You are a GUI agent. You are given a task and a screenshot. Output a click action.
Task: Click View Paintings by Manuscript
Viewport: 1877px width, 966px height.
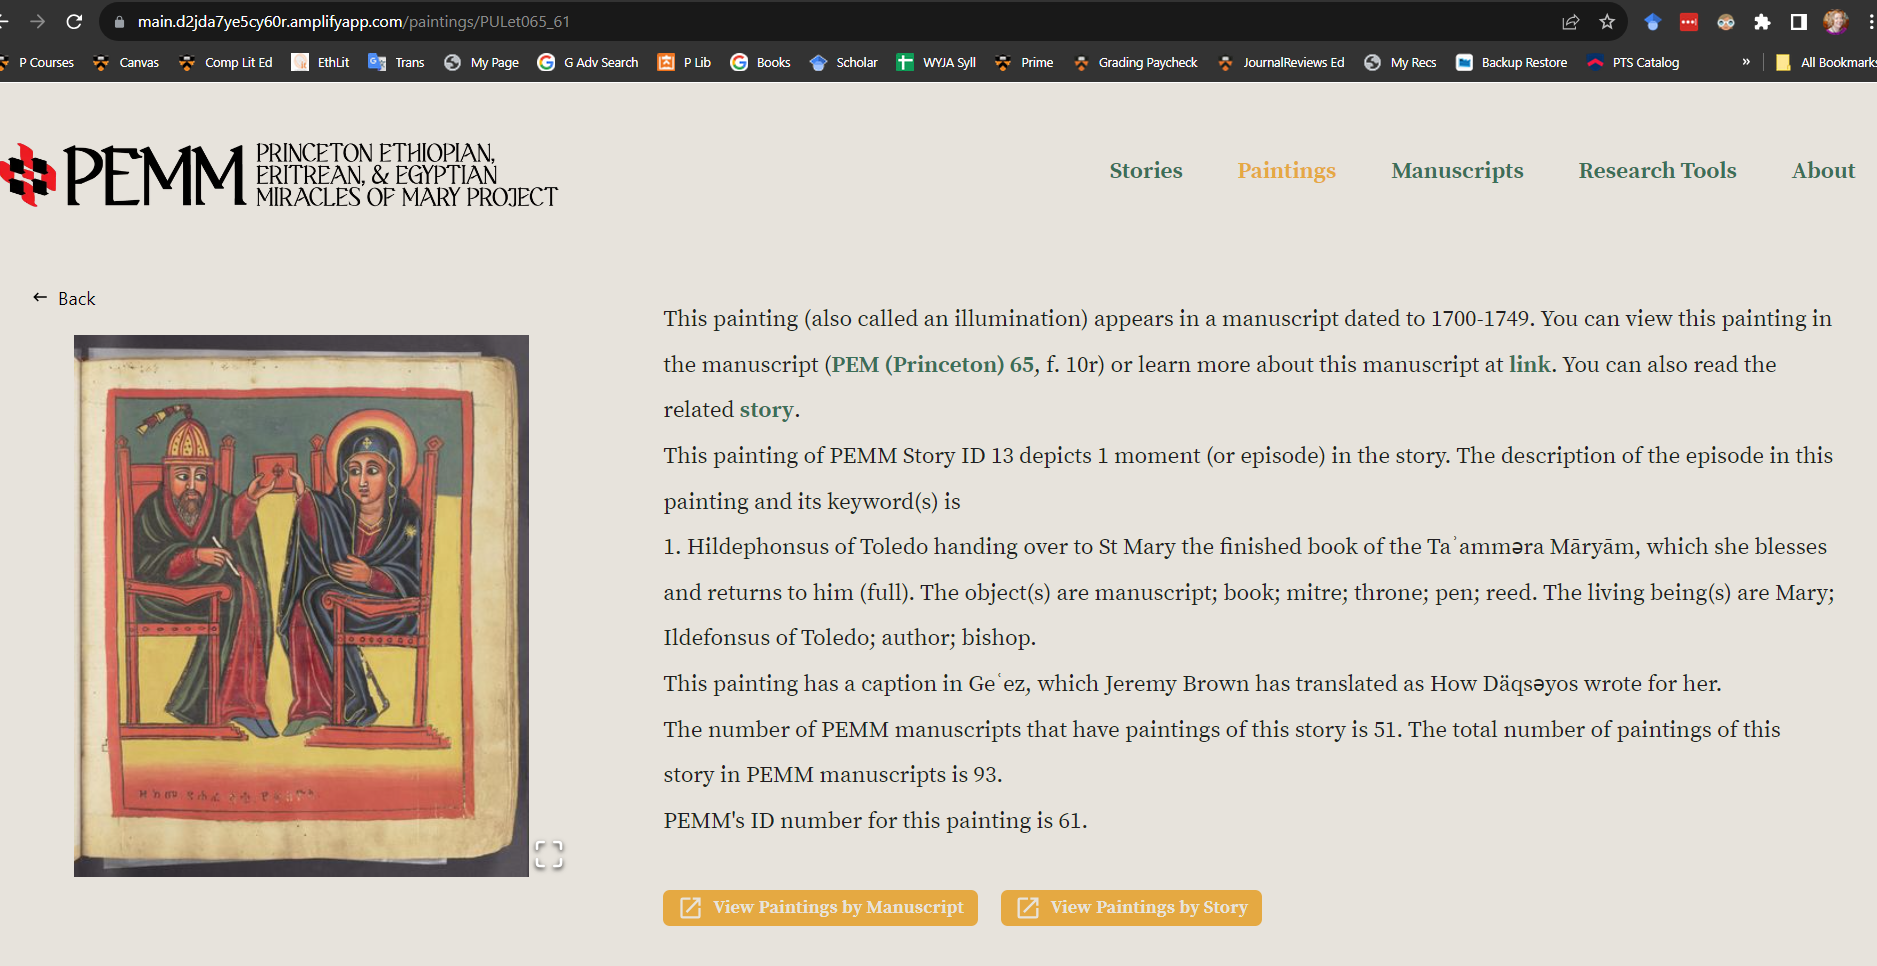[819, 908]
